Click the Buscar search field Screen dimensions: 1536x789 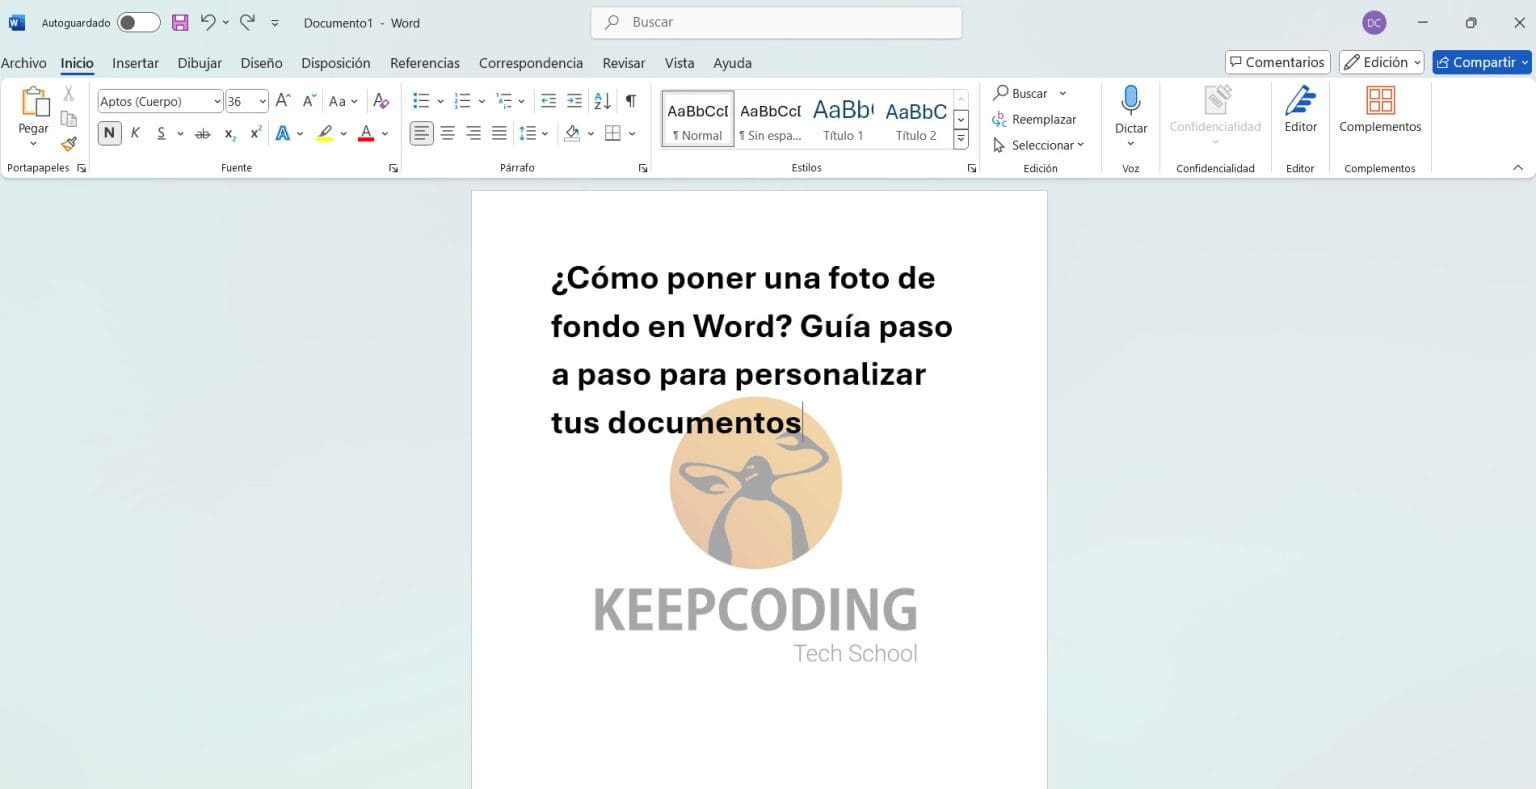pos(775,21)
